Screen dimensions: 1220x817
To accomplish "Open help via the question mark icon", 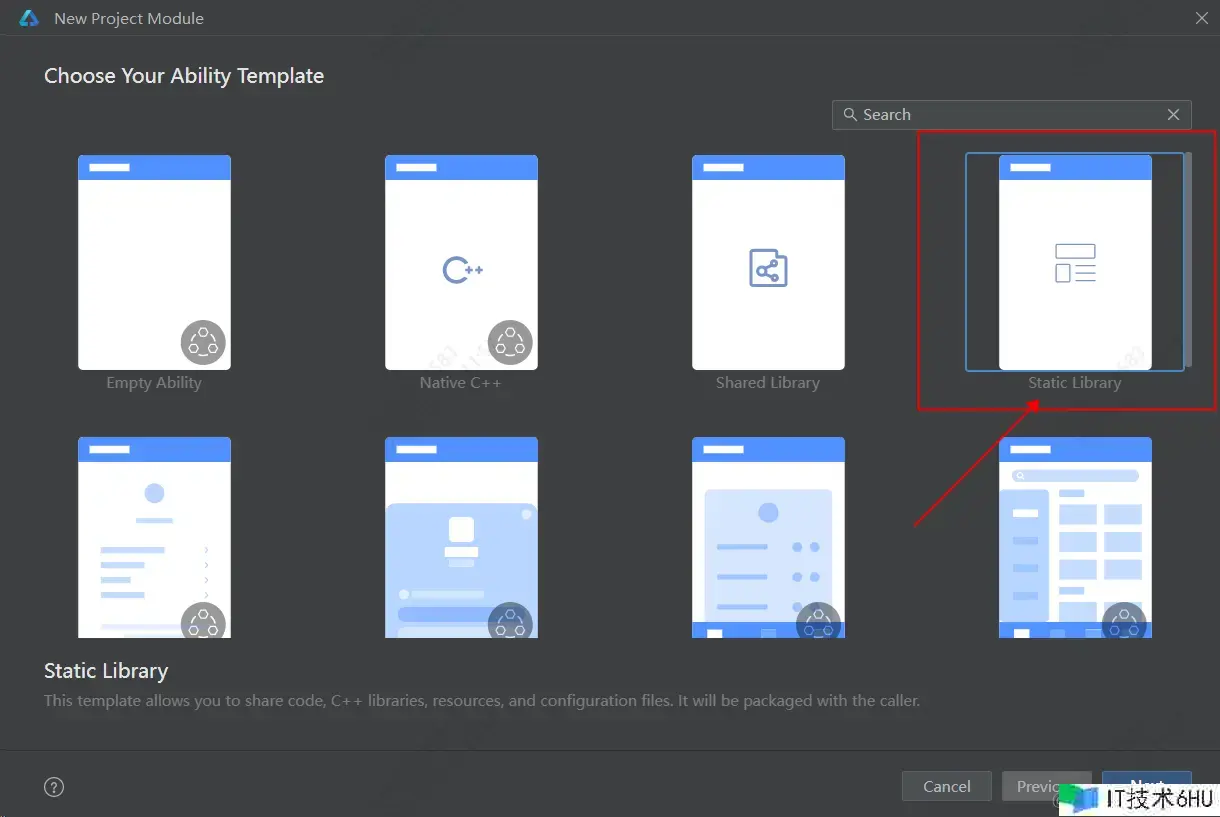I will point(55,787).
